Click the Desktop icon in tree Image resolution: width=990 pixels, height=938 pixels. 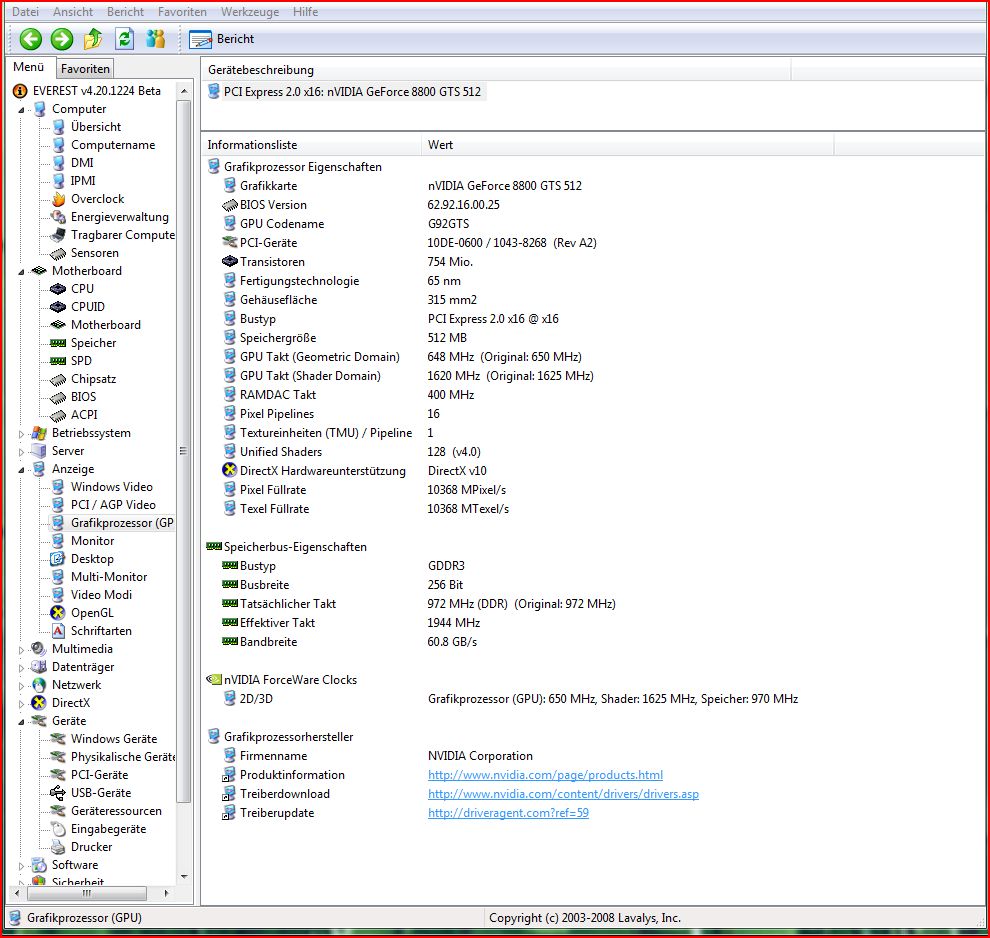pos(58,559)
